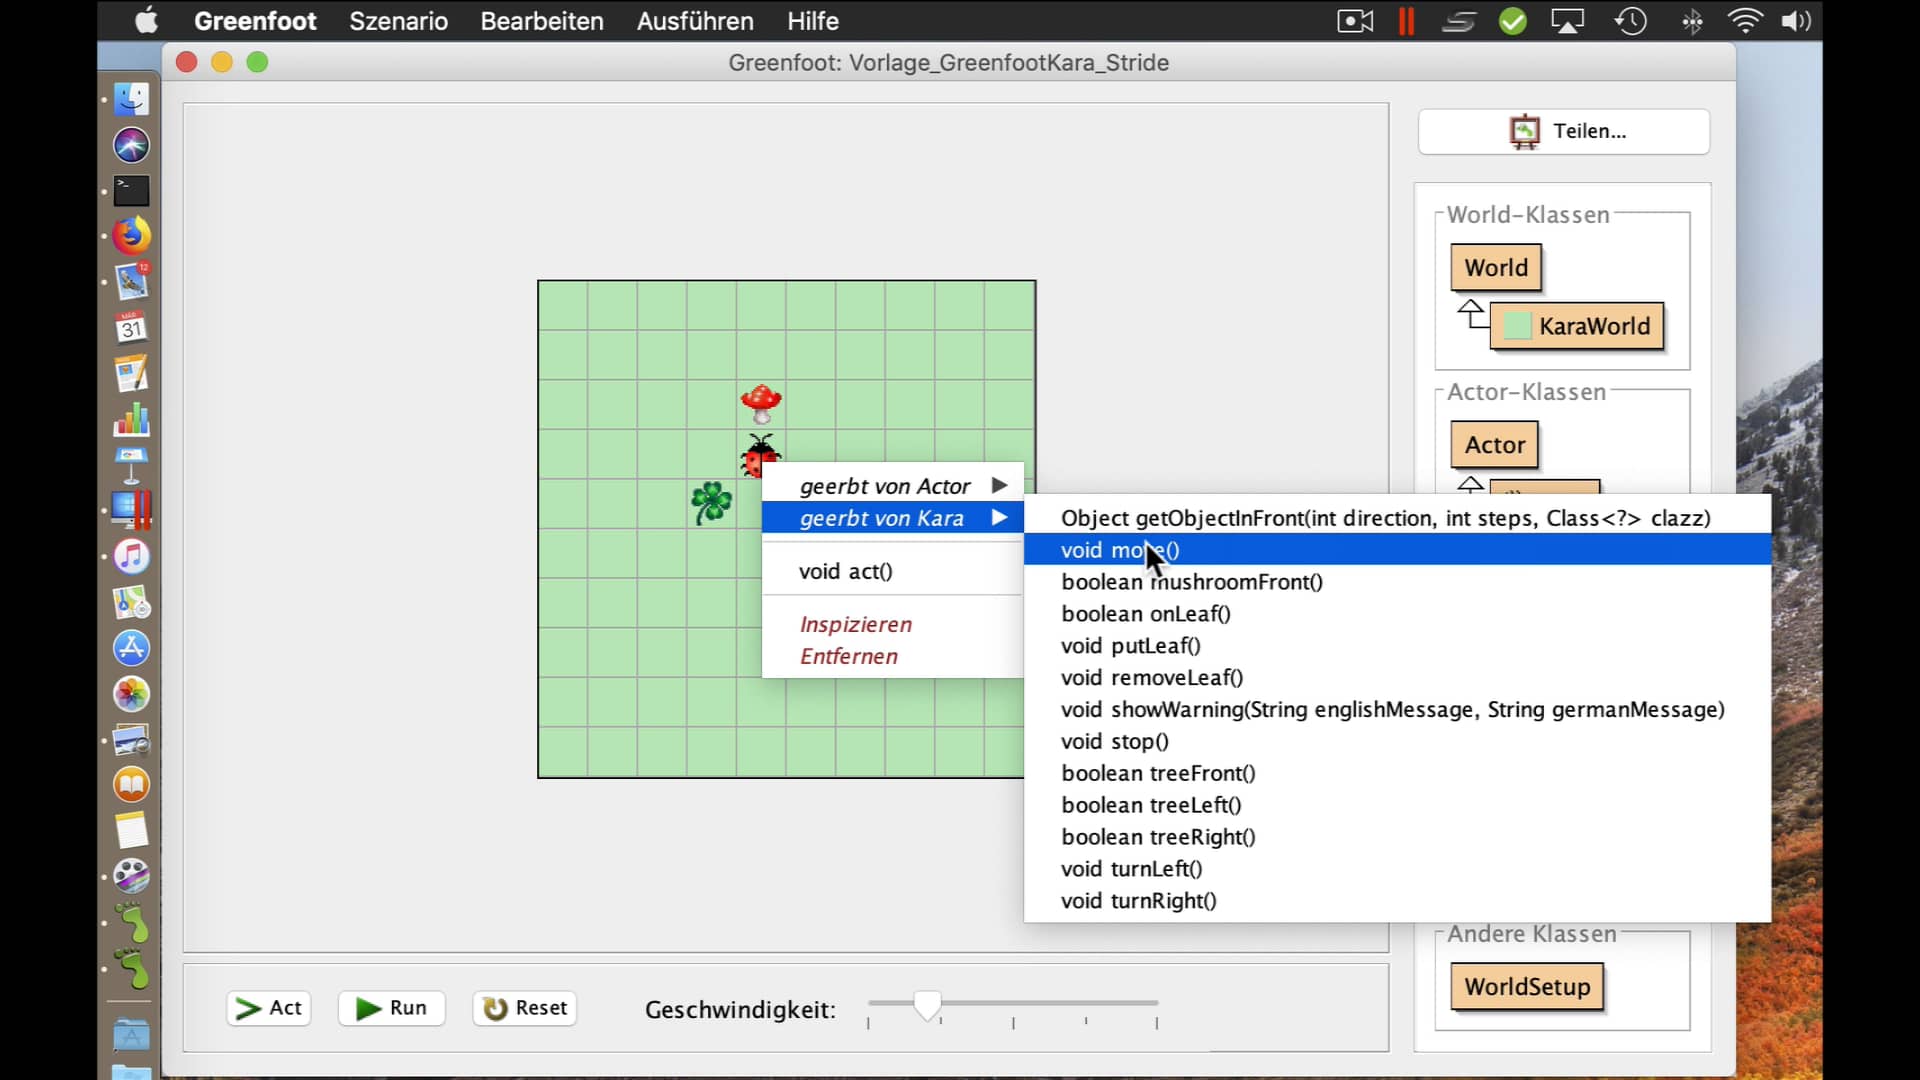Open the Szenario menu
This screenshot has height=1080, width=1920.
400,21
